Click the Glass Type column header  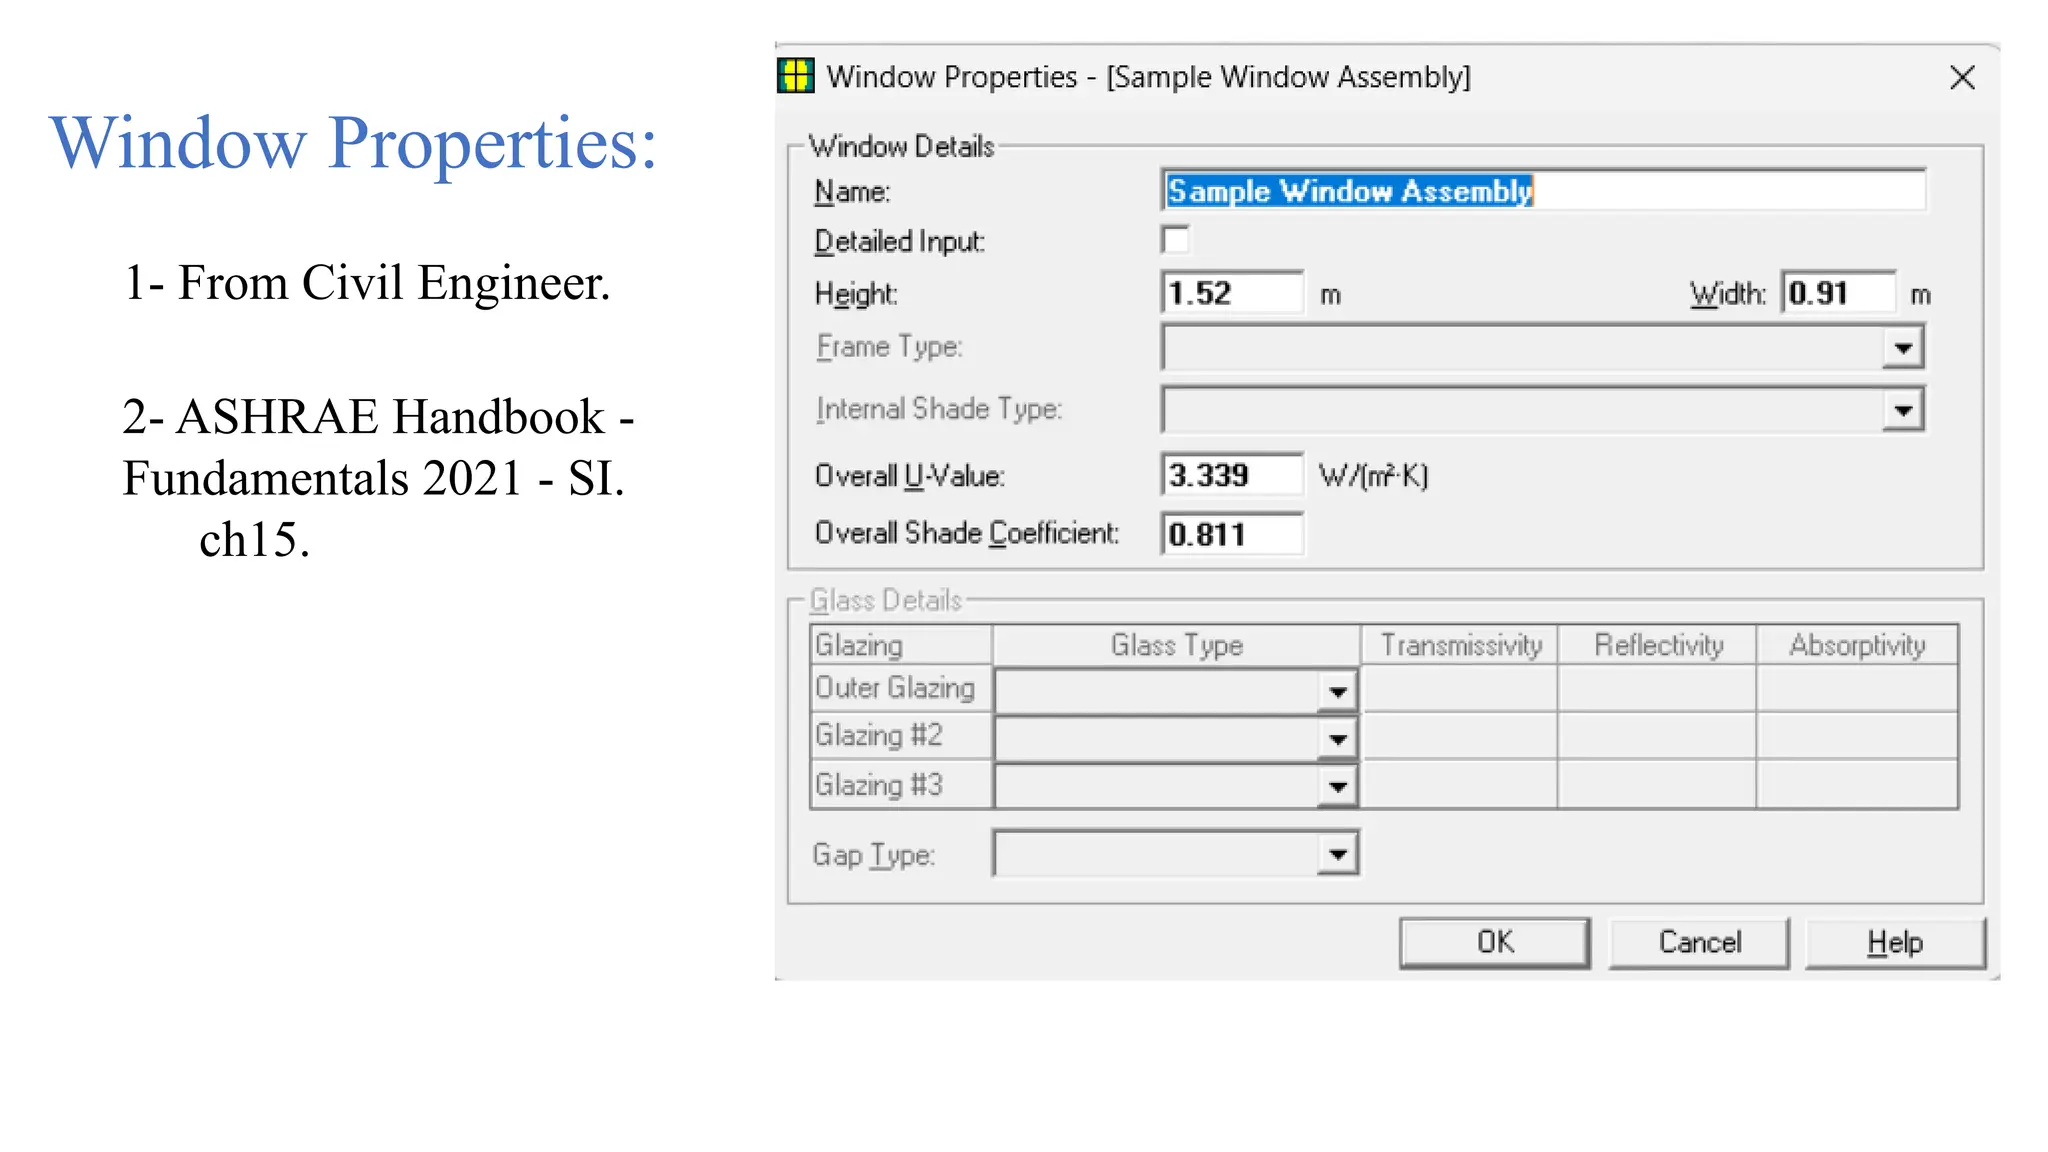coord(1177,645)
